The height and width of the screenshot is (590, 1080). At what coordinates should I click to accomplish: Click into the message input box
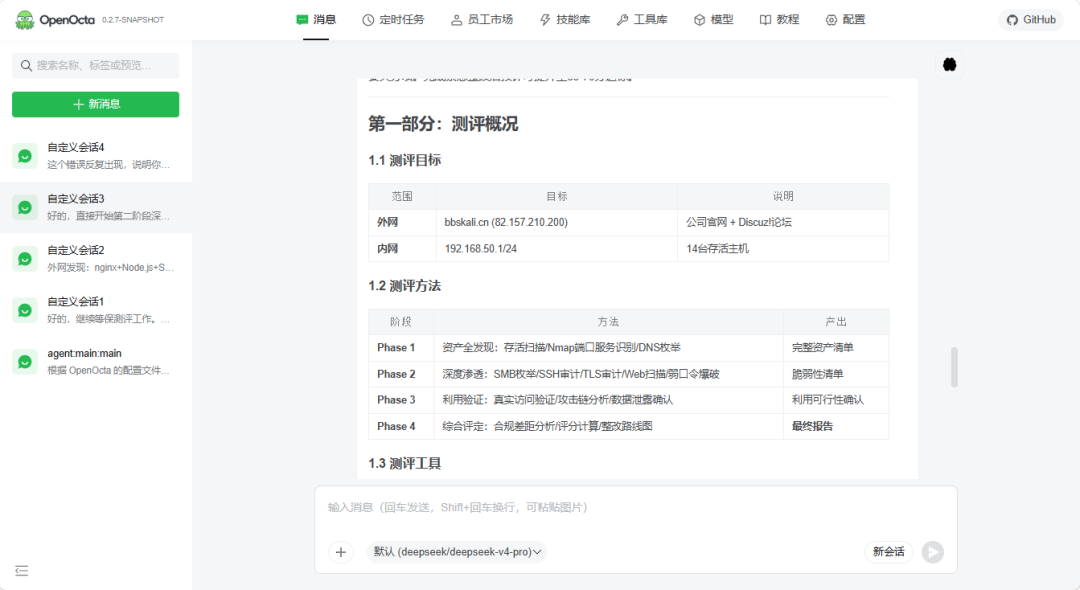(635, 507)
